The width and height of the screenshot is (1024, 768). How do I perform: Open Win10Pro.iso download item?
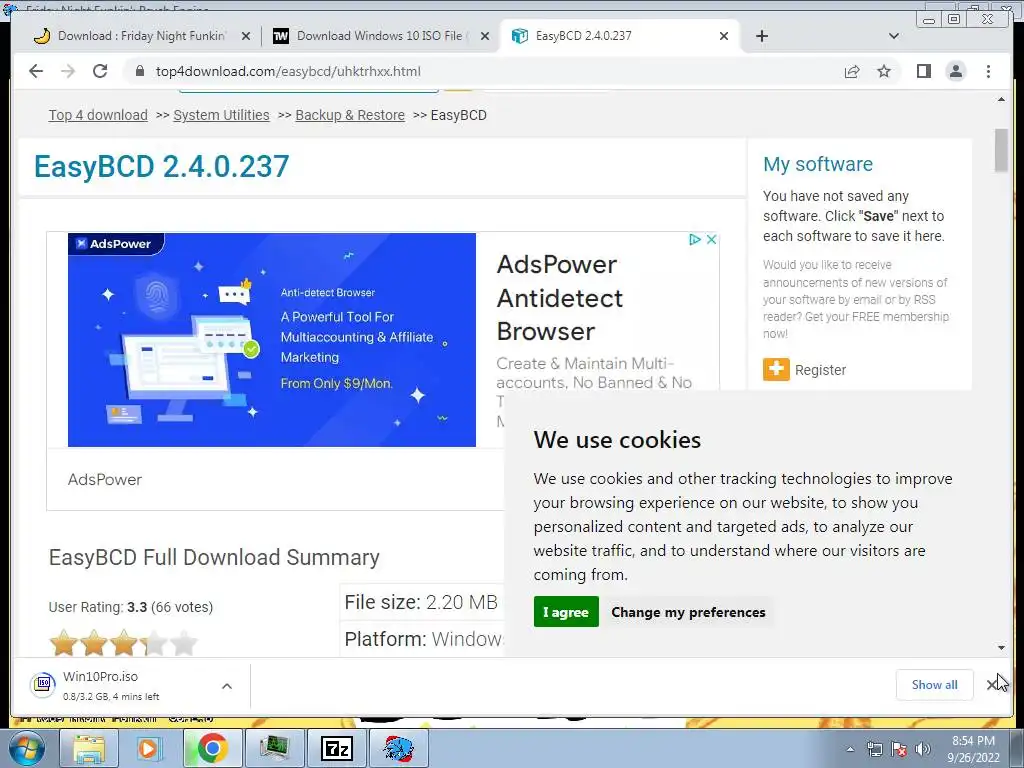tap(111, 686)
